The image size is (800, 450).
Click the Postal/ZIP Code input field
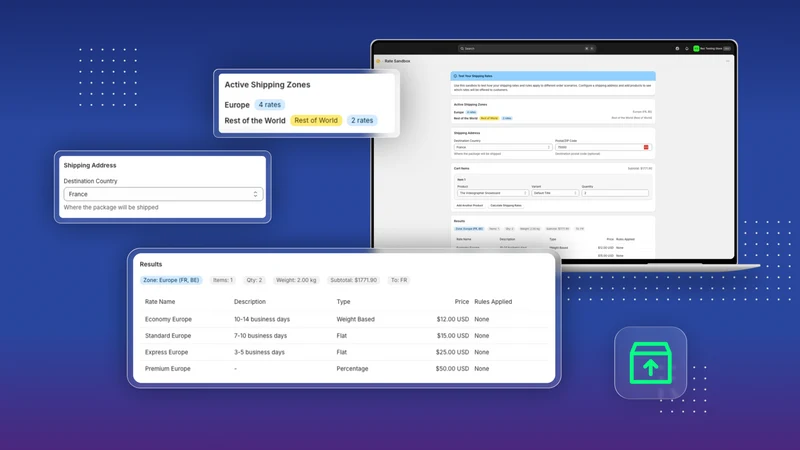coord(602,147)
